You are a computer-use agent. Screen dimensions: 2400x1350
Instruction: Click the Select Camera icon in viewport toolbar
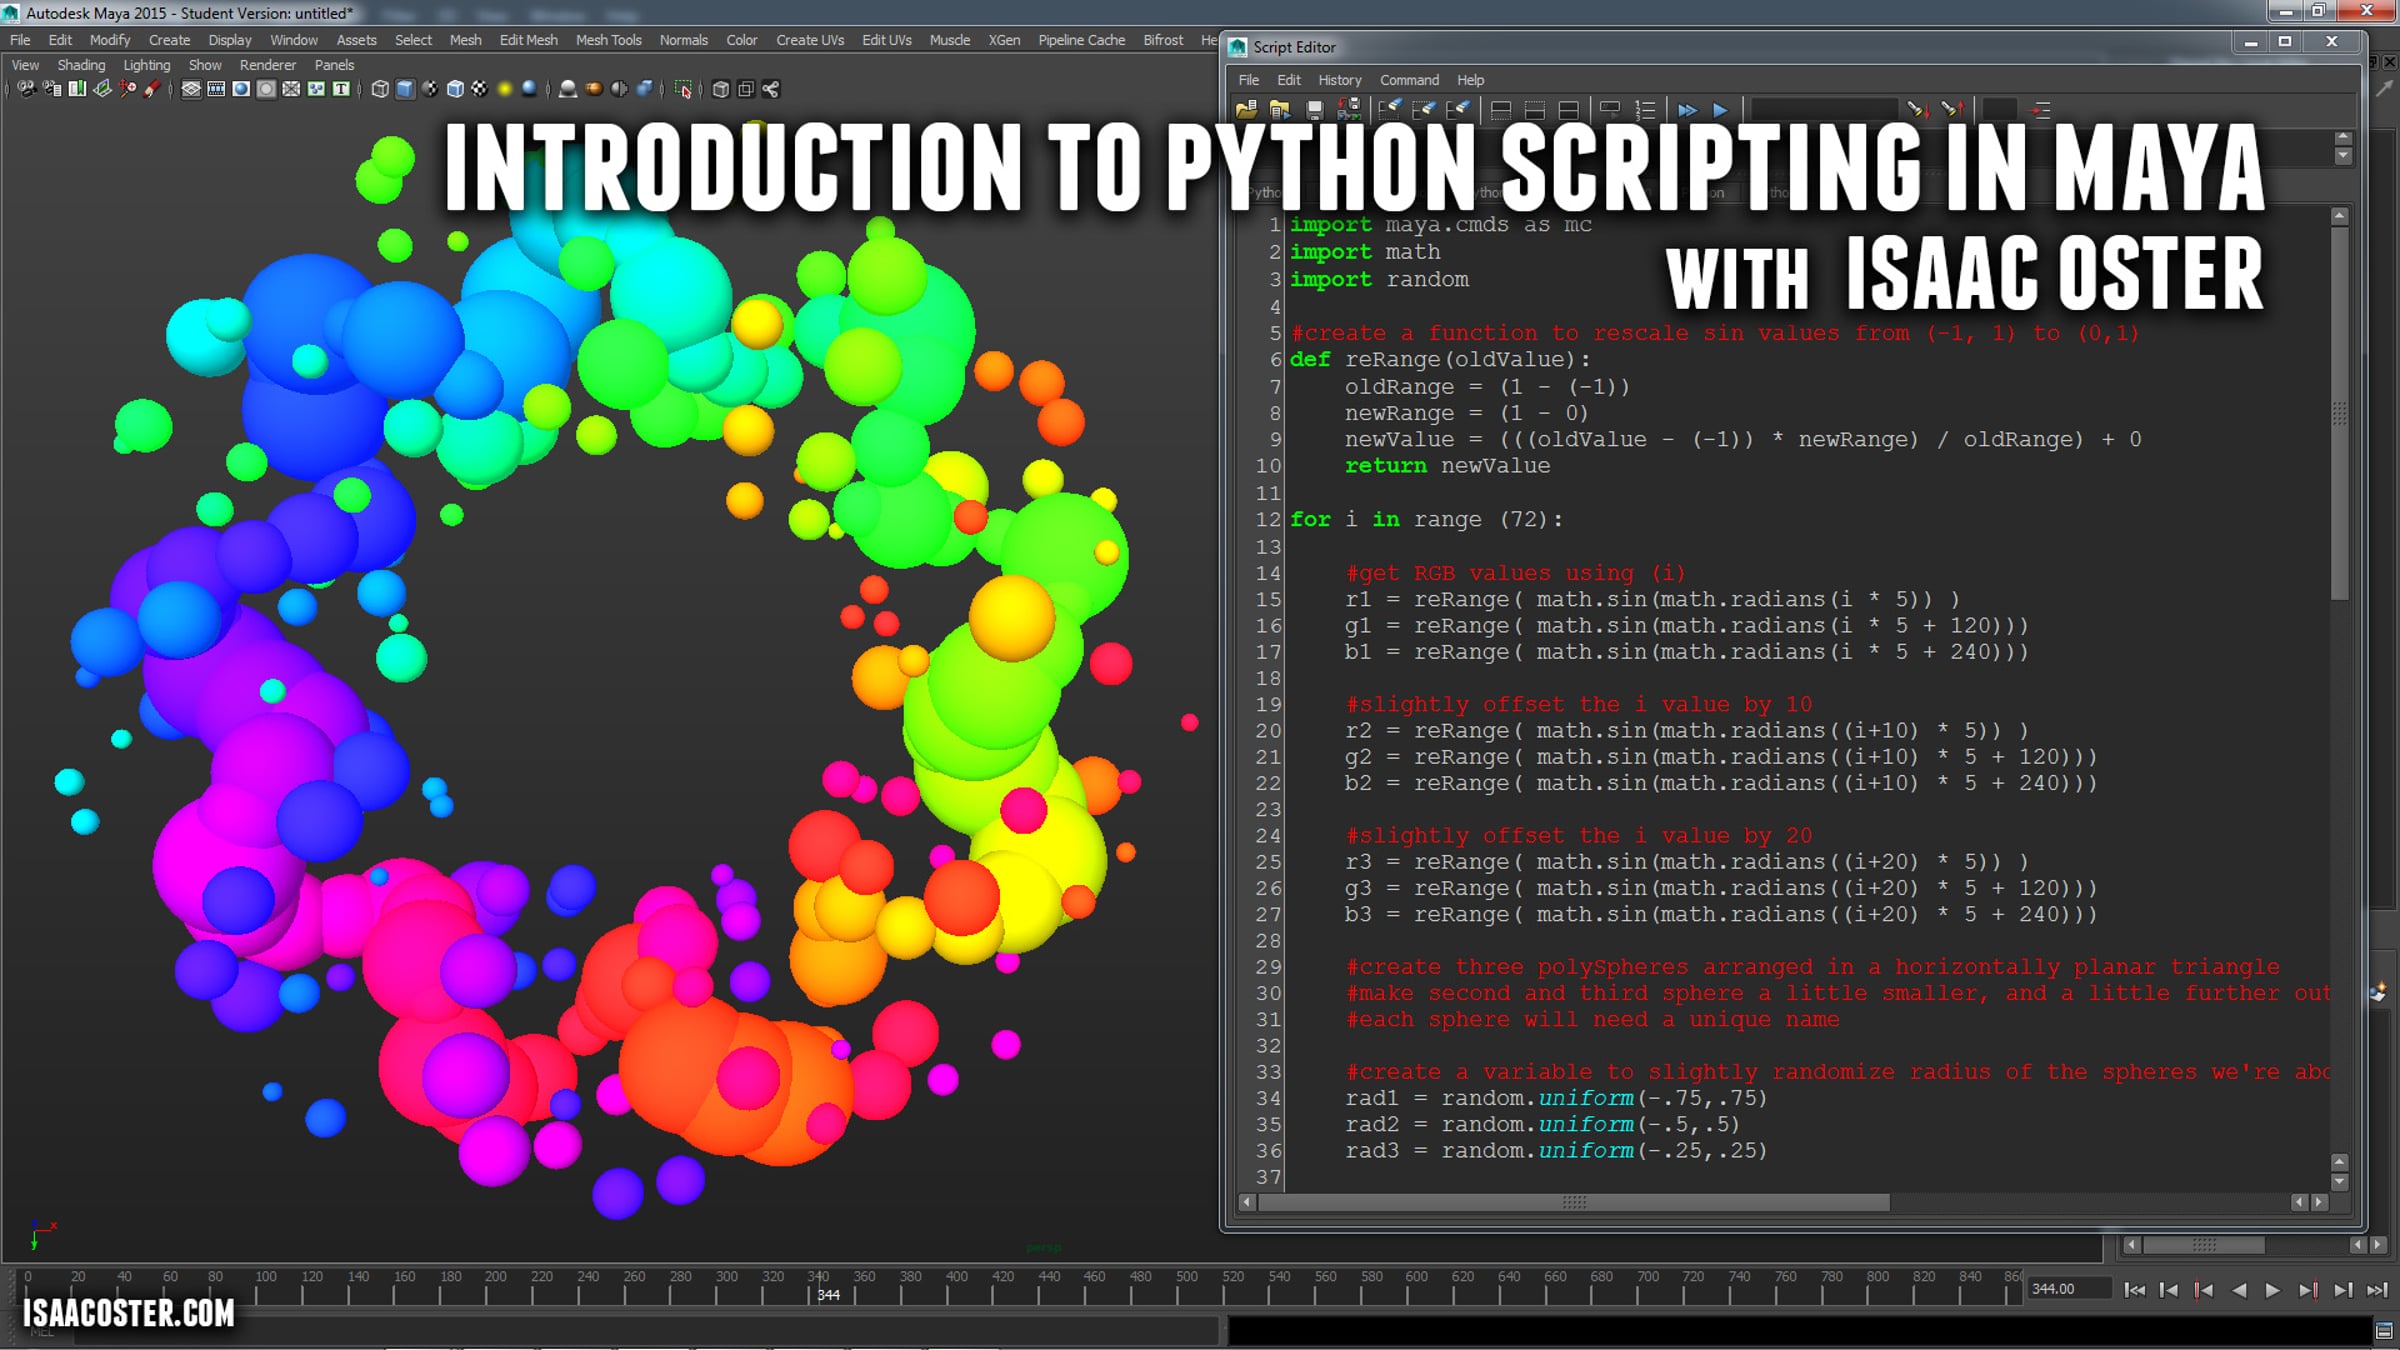27,90
